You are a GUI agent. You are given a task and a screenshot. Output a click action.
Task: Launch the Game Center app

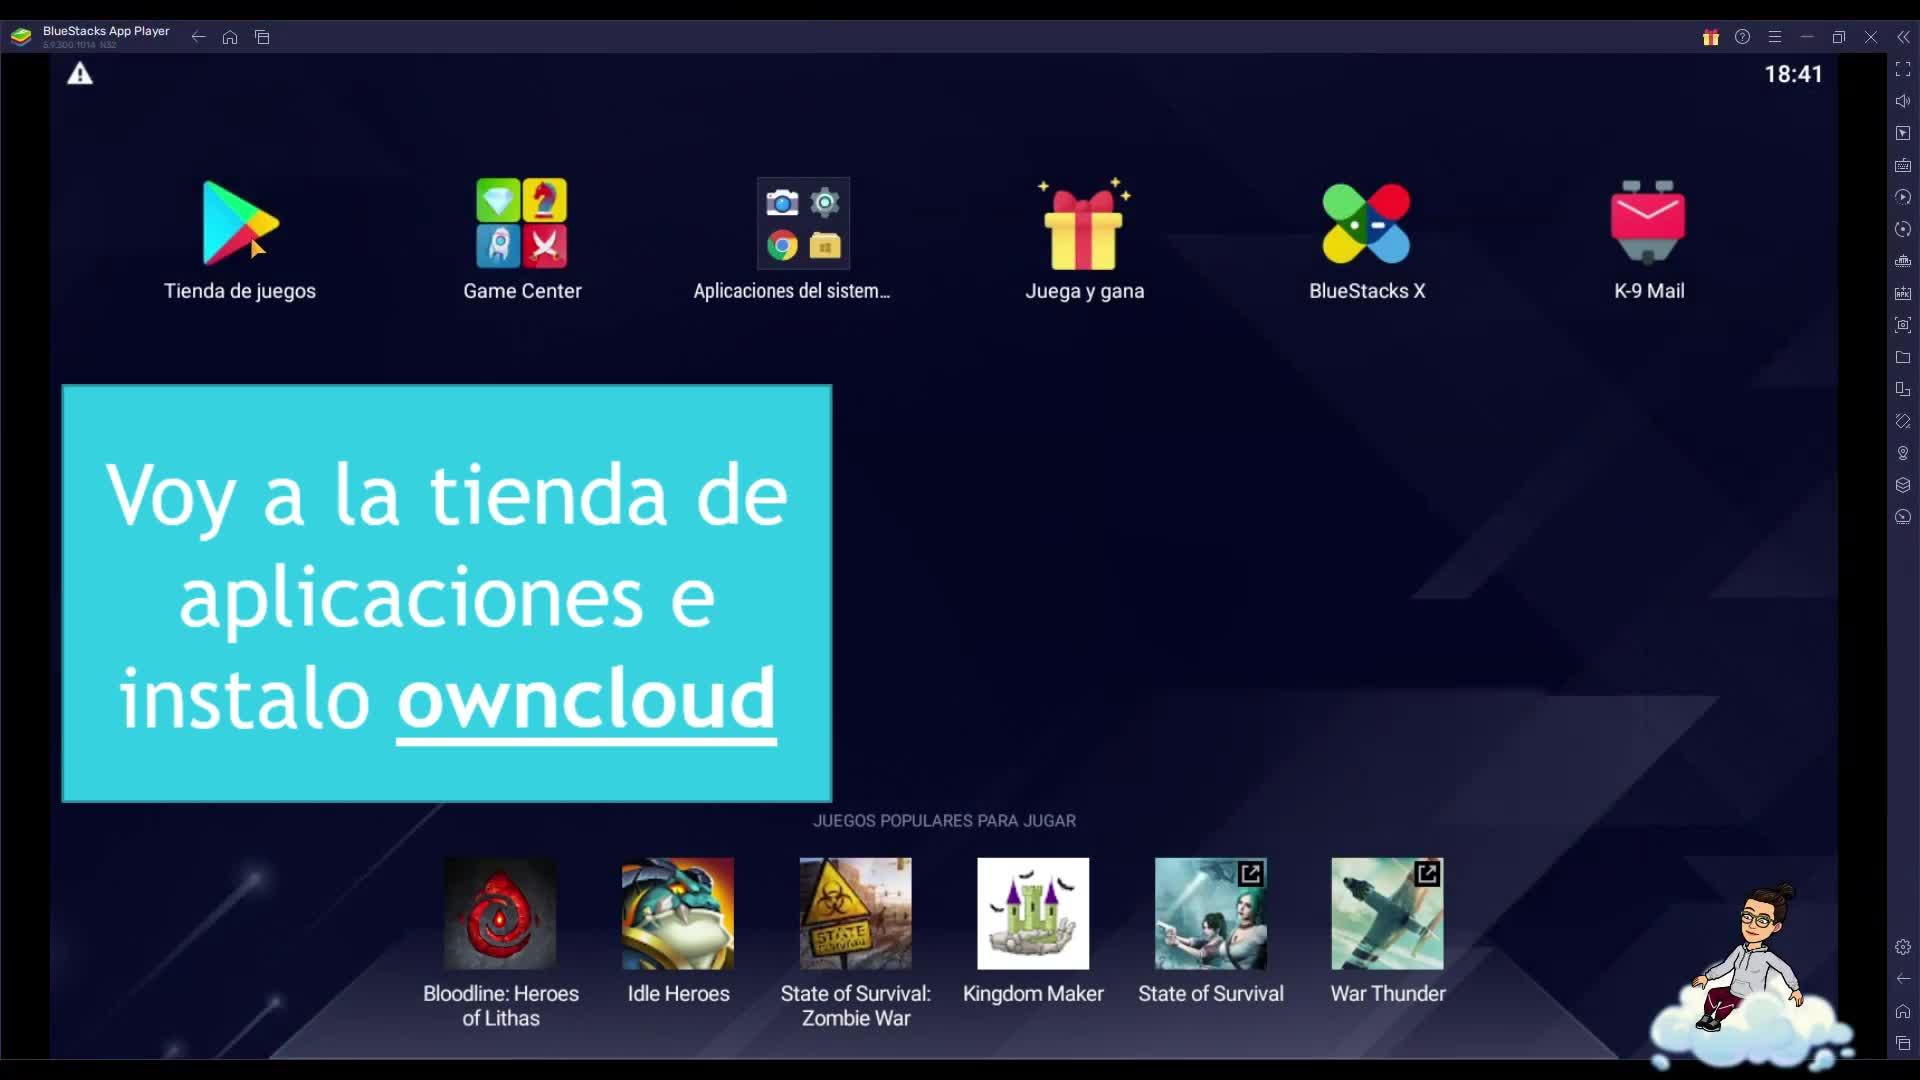point(521,224)
